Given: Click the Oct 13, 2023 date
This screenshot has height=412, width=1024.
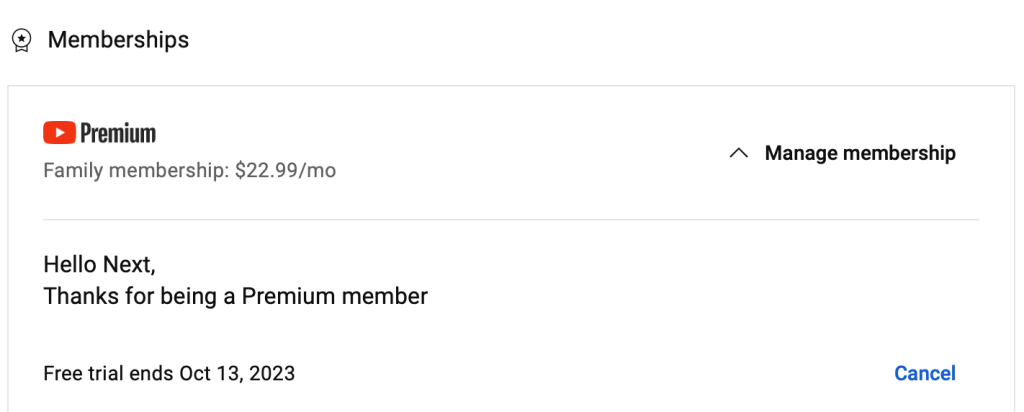Looking at the screenshot, I should pyautogui.click(x=237, y=374).
